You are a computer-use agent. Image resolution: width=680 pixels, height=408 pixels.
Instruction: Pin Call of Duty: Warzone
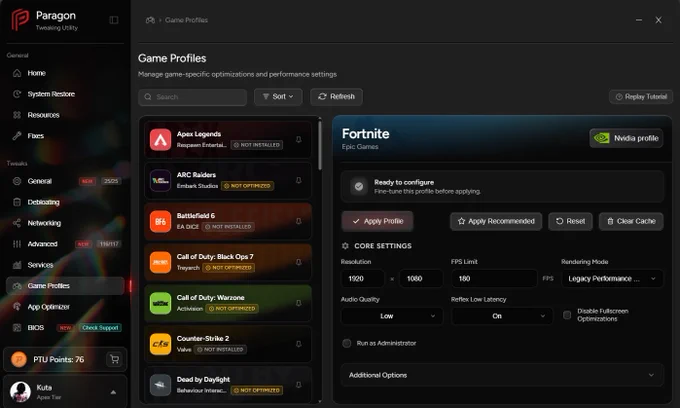click(298, 303)
